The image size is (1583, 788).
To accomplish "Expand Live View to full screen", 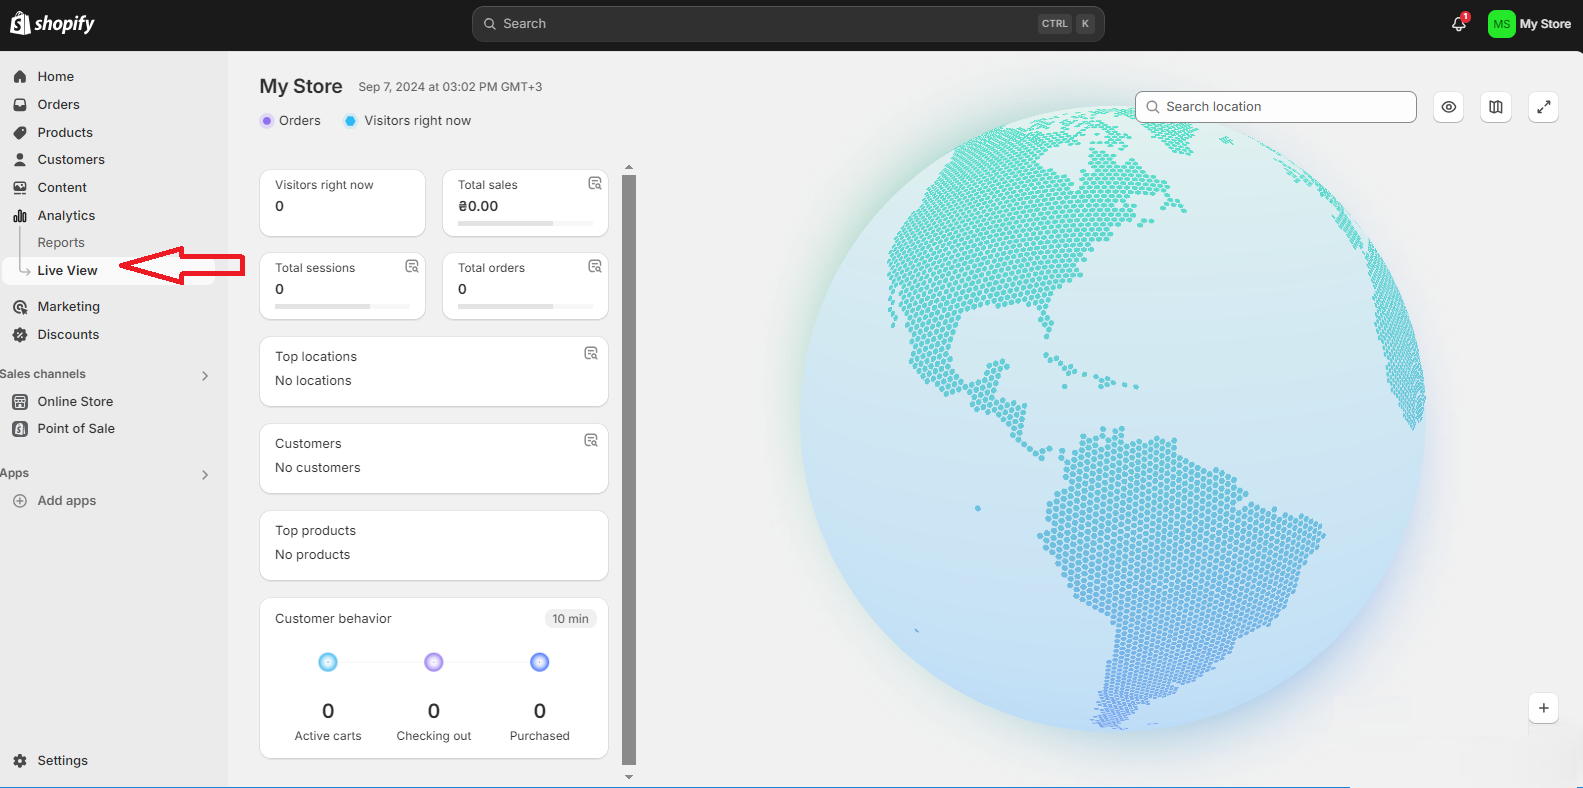I will (1544, 107).
